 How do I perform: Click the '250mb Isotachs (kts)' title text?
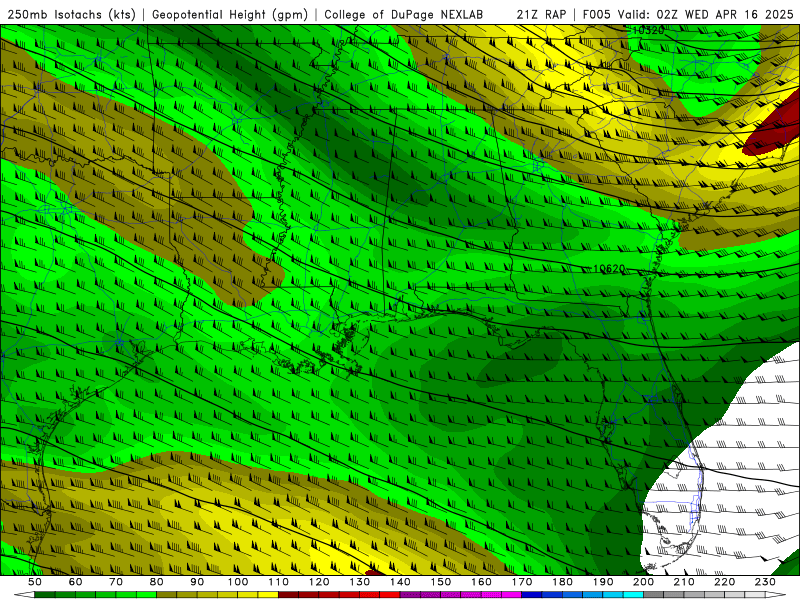pyautogui.click(x=71, y=15)
